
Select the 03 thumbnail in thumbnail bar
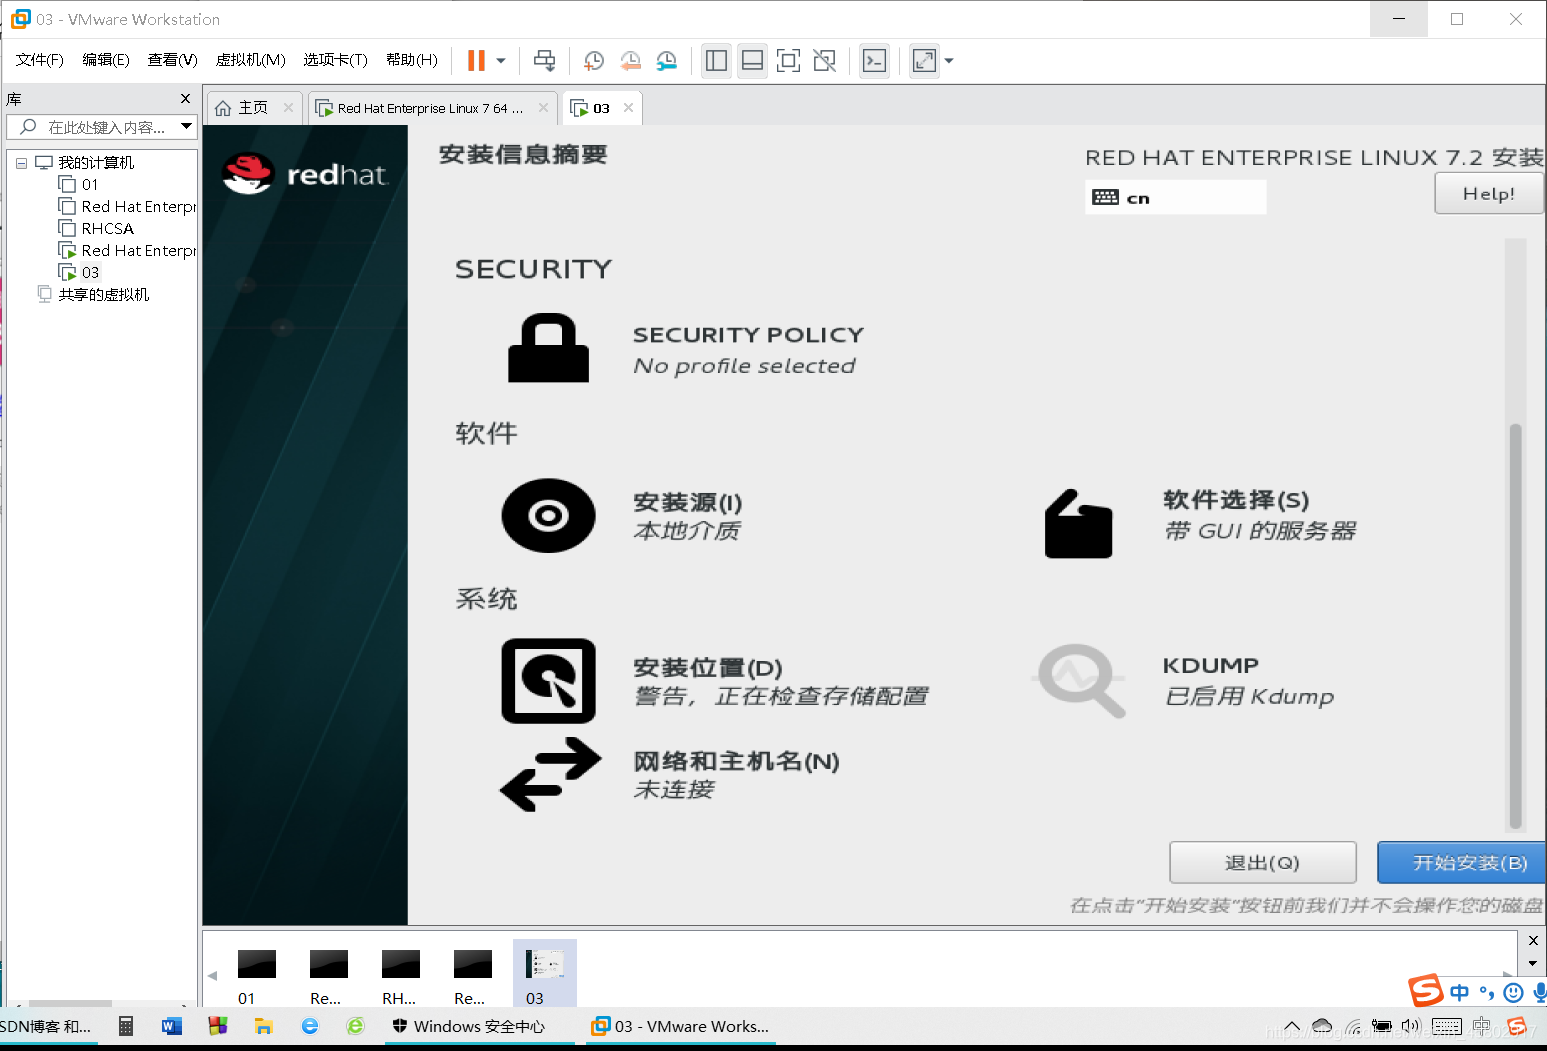click(544, 974)
